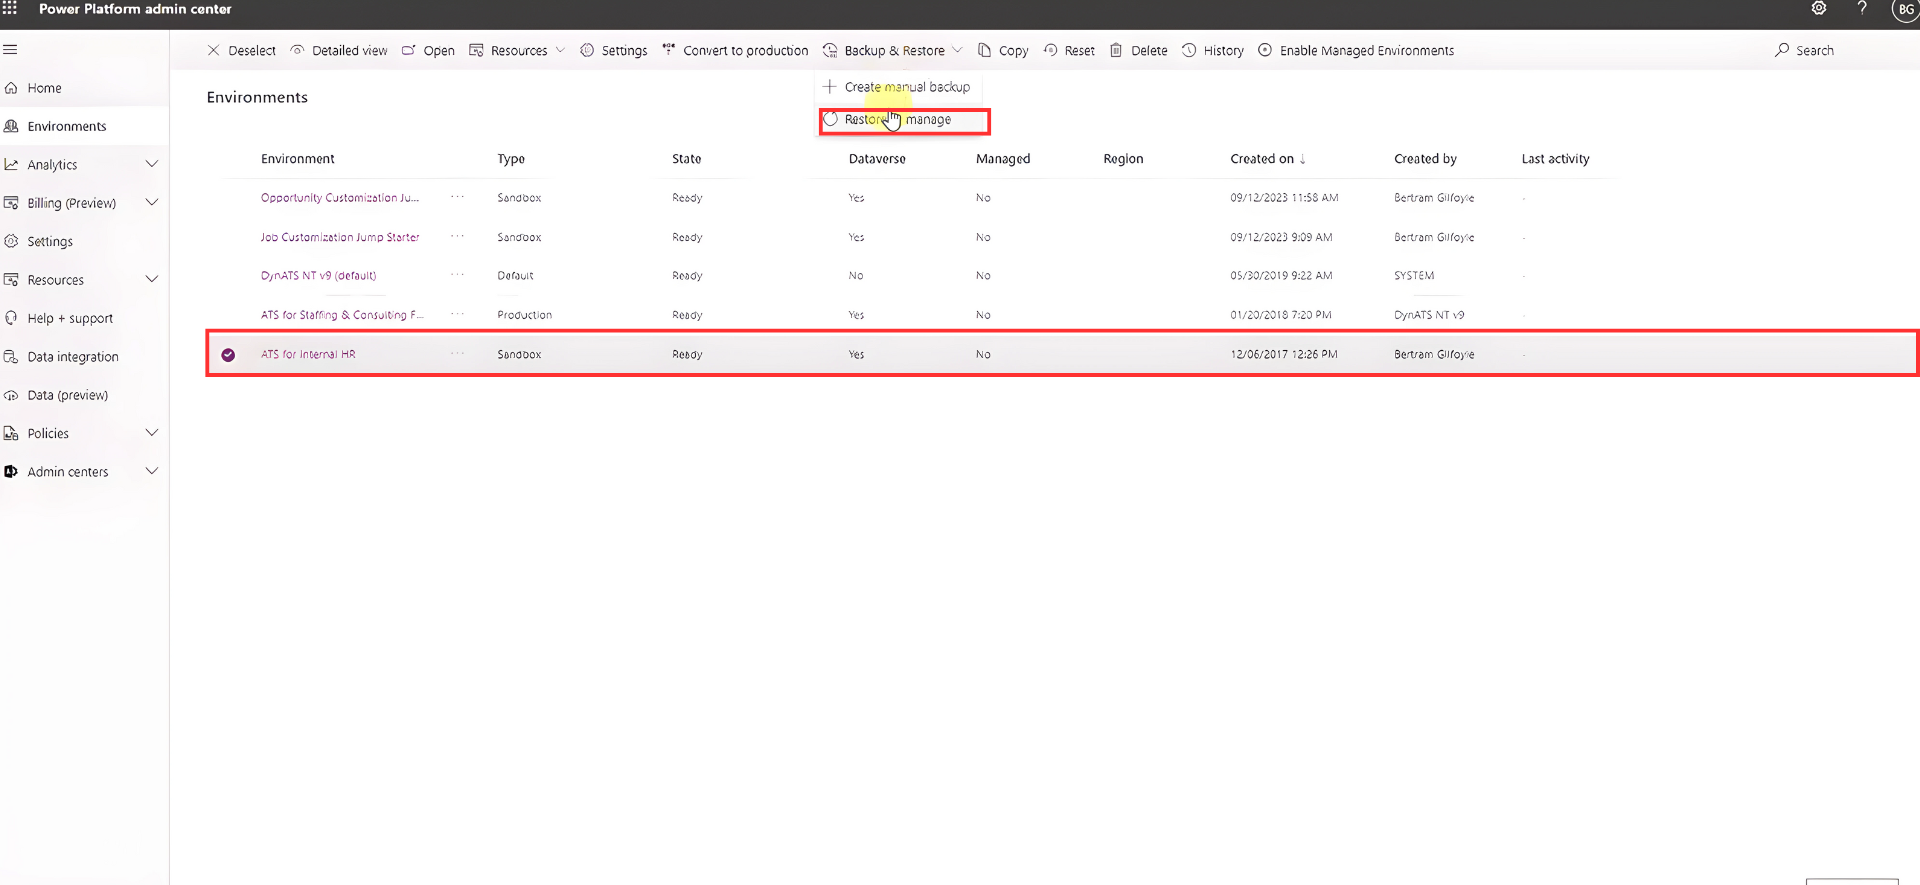Click the Type column header
Screen dimensions: 1920x885
click(511, 159)
